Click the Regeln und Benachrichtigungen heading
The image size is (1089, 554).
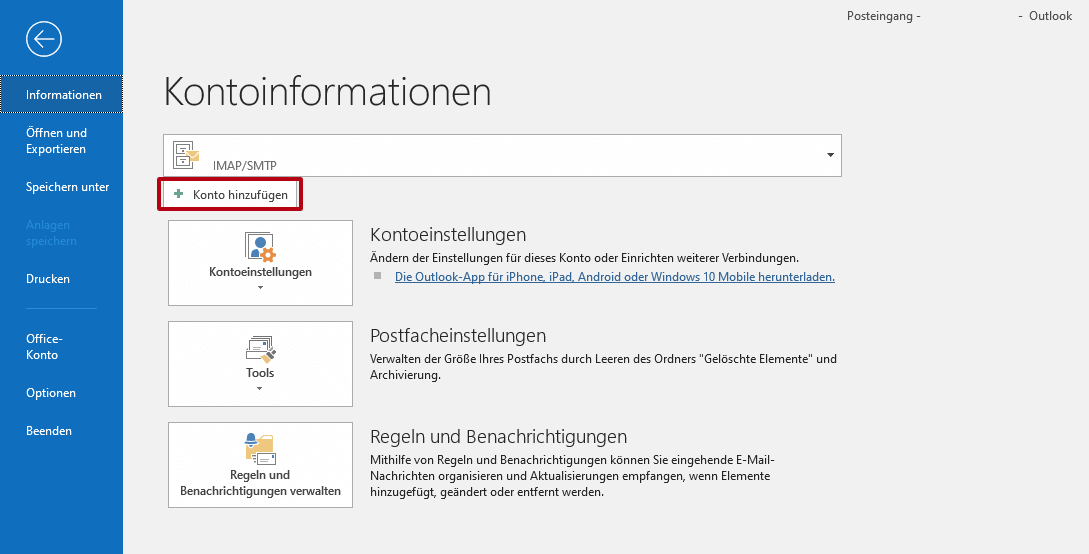[499, 437]
